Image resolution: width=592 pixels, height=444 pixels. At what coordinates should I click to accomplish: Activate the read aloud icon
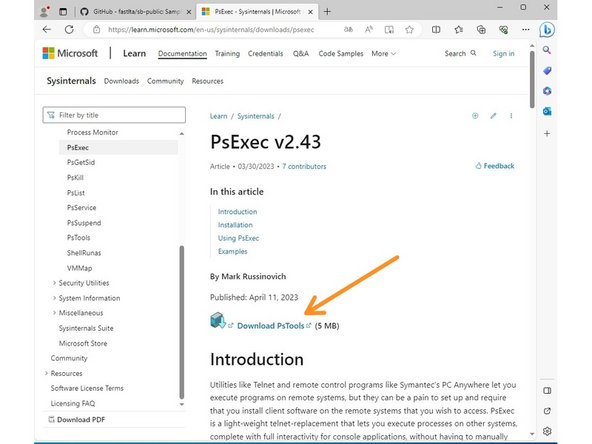pyautogui.click(x=369, y=29)
